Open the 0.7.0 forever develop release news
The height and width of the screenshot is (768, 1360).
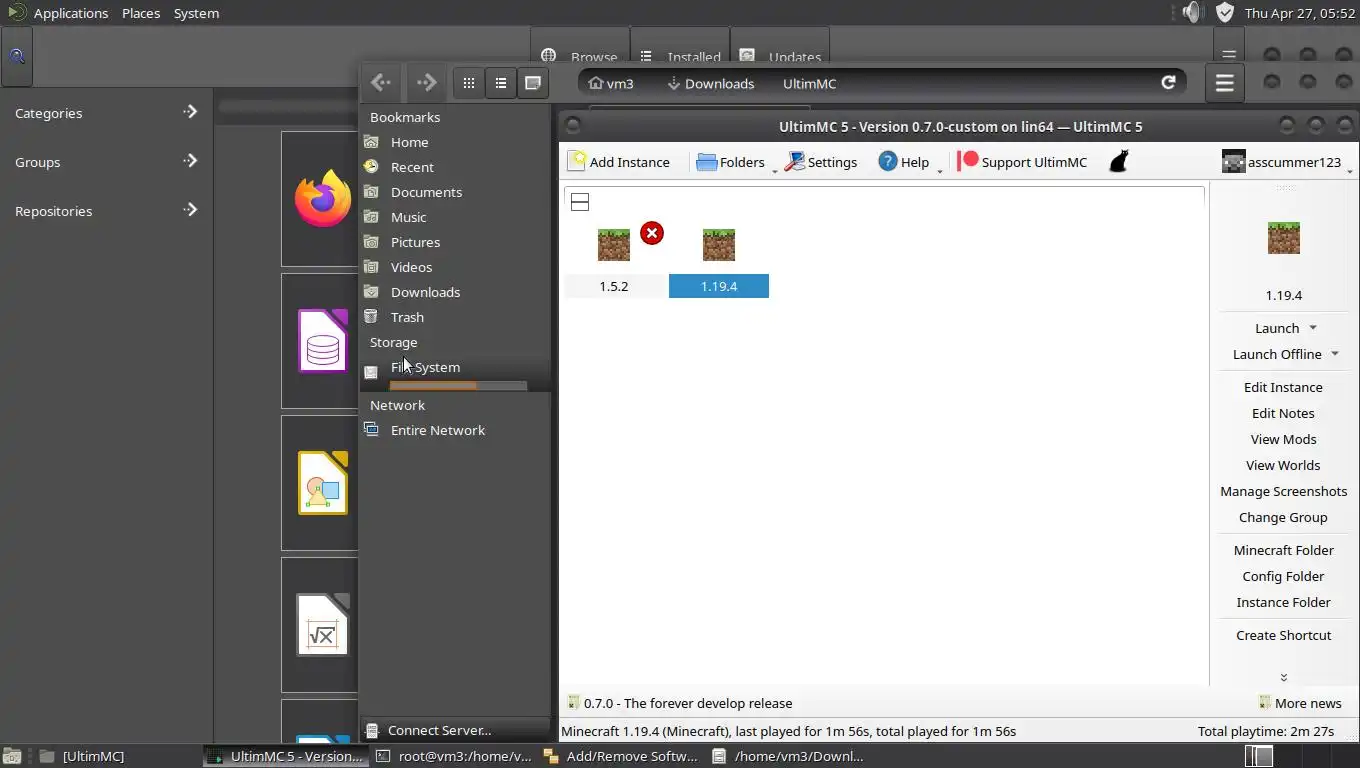click(x=679, y=703)
